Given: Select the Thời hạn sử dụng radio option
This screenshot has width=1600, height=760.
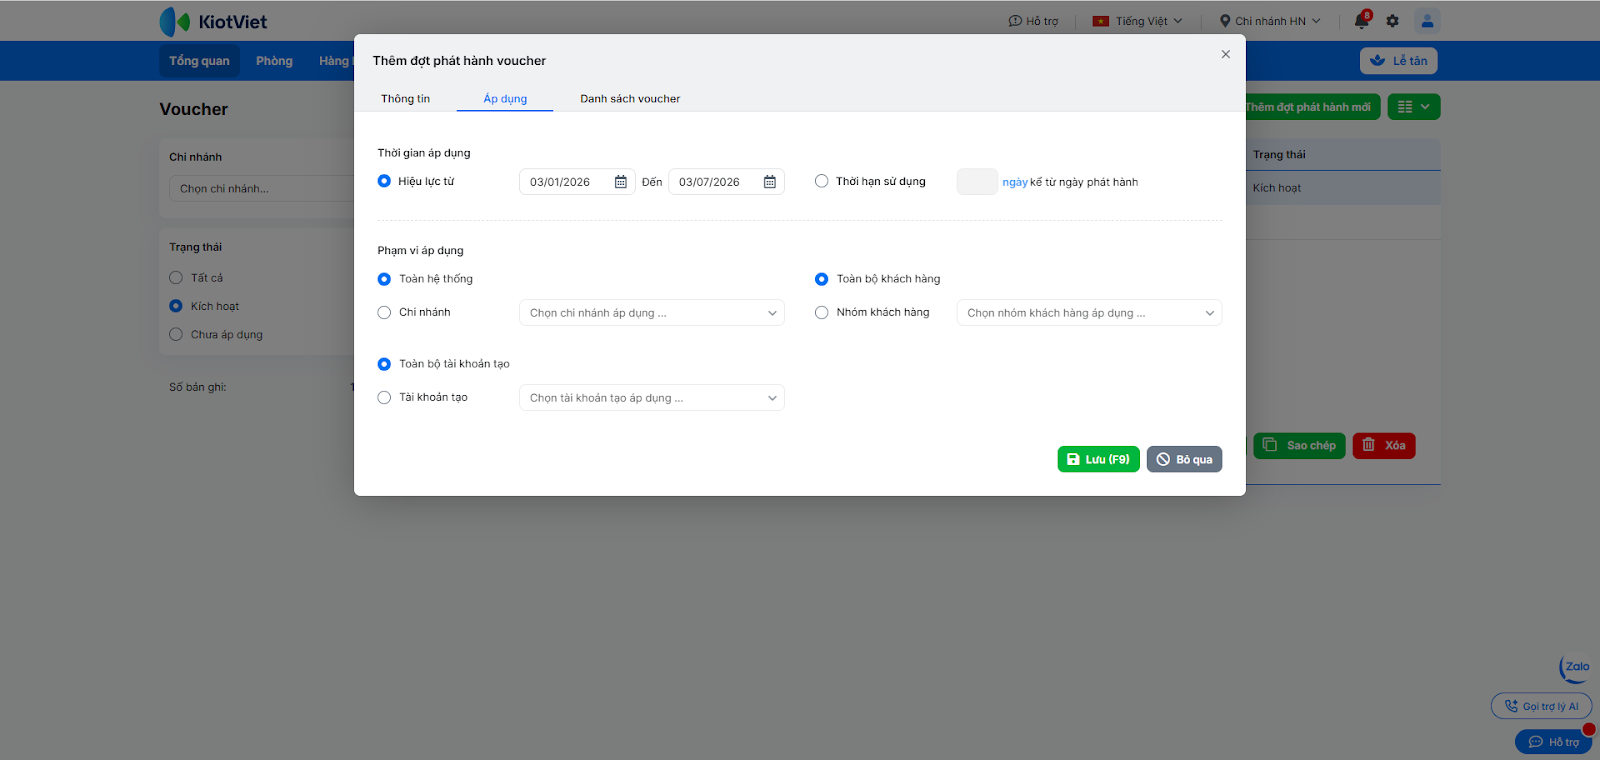Looking at the screenshot, I should pos(822,182).
